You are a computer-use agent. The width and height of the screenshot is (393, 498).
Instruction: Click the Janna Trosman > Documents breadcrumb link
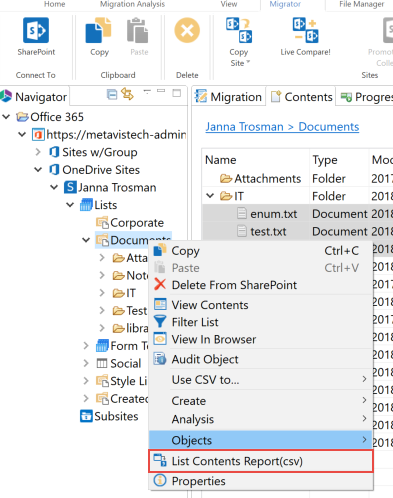[282, 127]
